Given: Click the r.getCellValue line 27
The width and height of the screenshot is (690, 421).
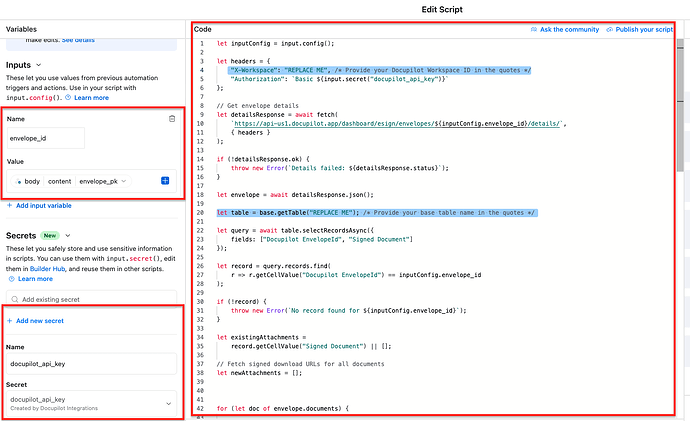Looking at the screenshot, I should [x=356, y=275].
